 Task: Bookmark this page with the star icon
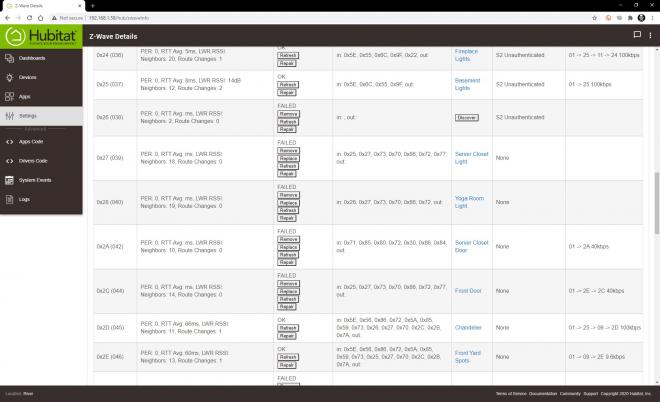coord(594,18)
